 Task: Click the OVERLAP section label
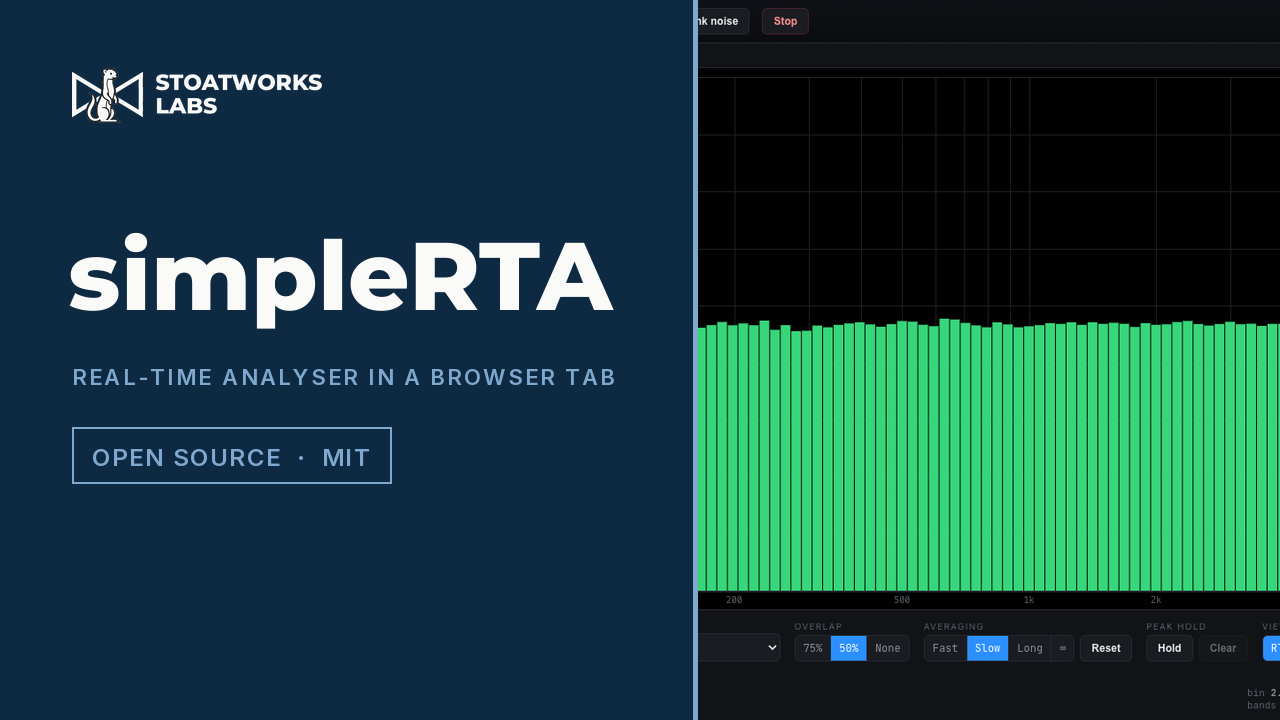point(819,627)
